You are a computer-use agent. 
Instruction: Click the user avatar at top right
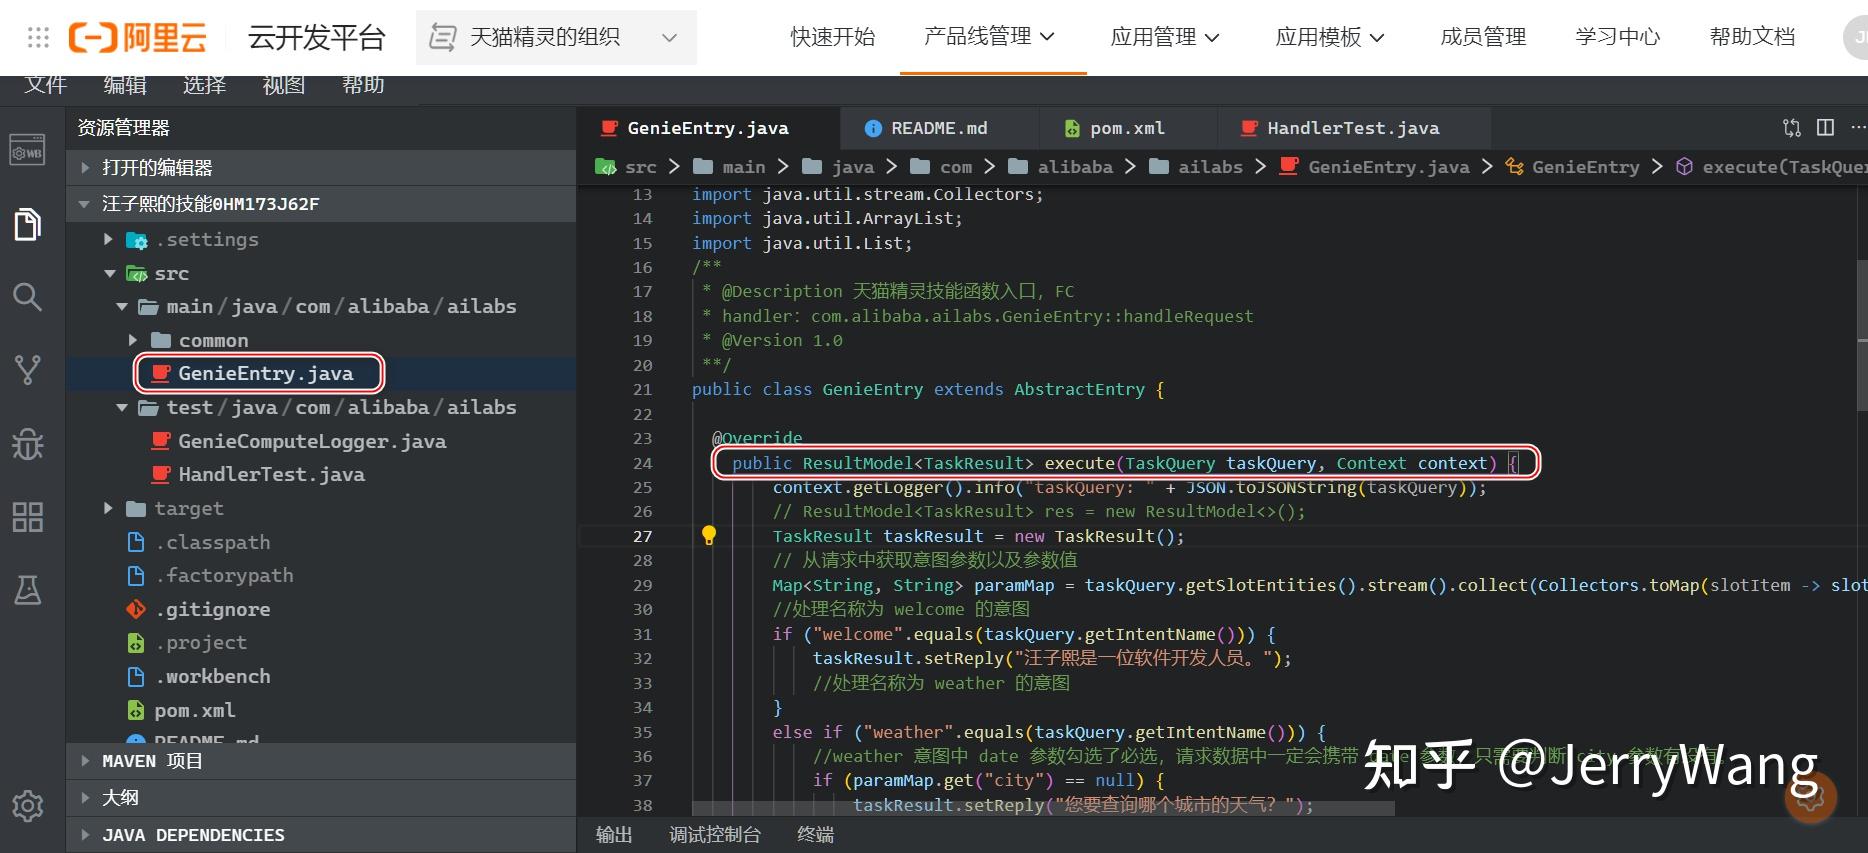pyautogui.click(x=1857, y=38)
